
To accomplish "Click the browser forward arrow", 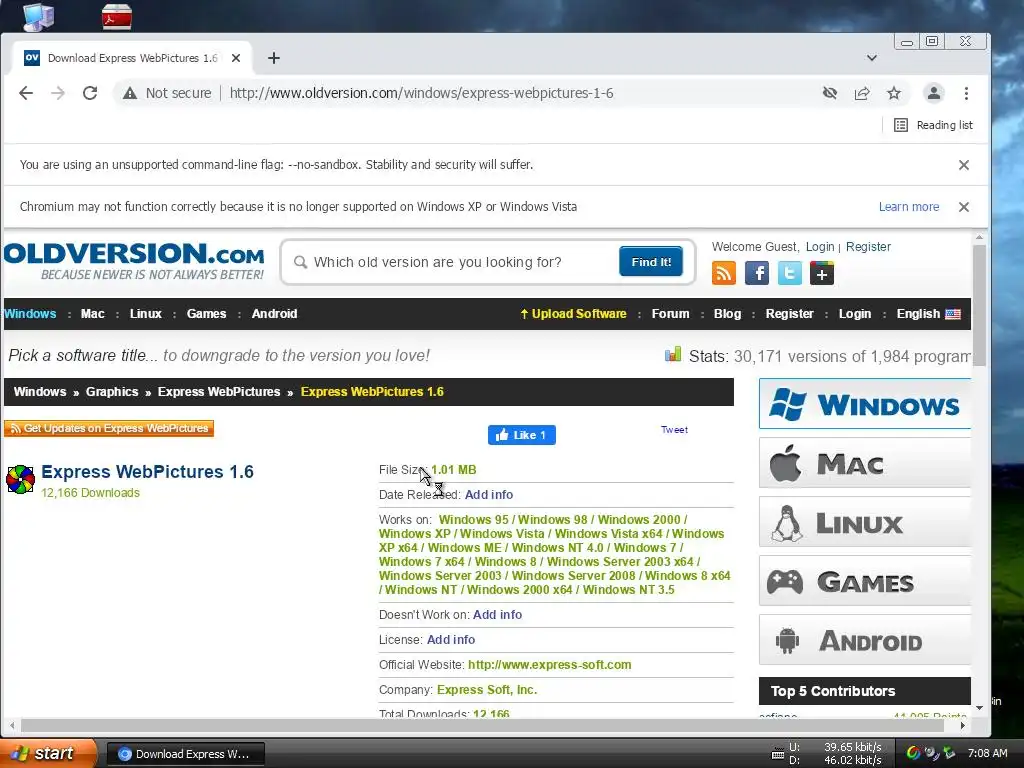I will click(58, 93).
